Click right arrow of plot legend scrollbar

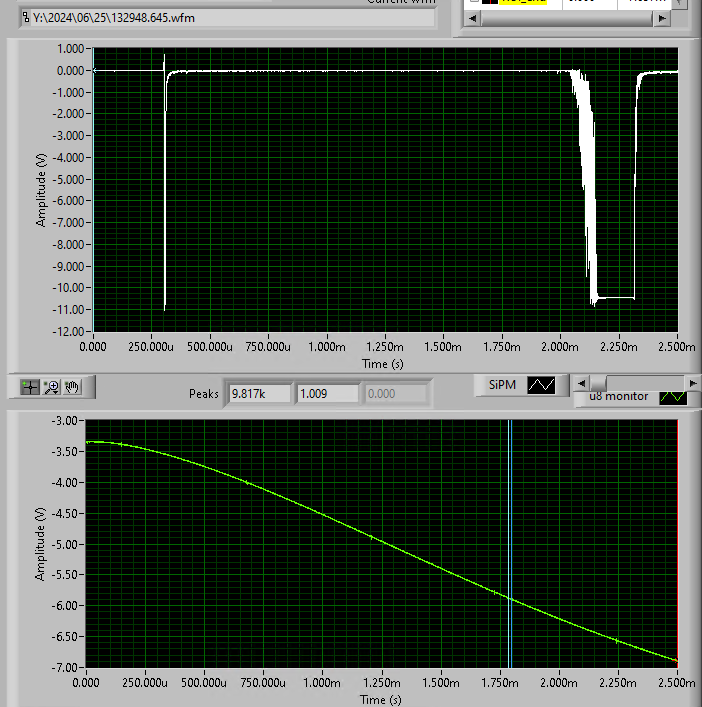click(x=693, y=383)
